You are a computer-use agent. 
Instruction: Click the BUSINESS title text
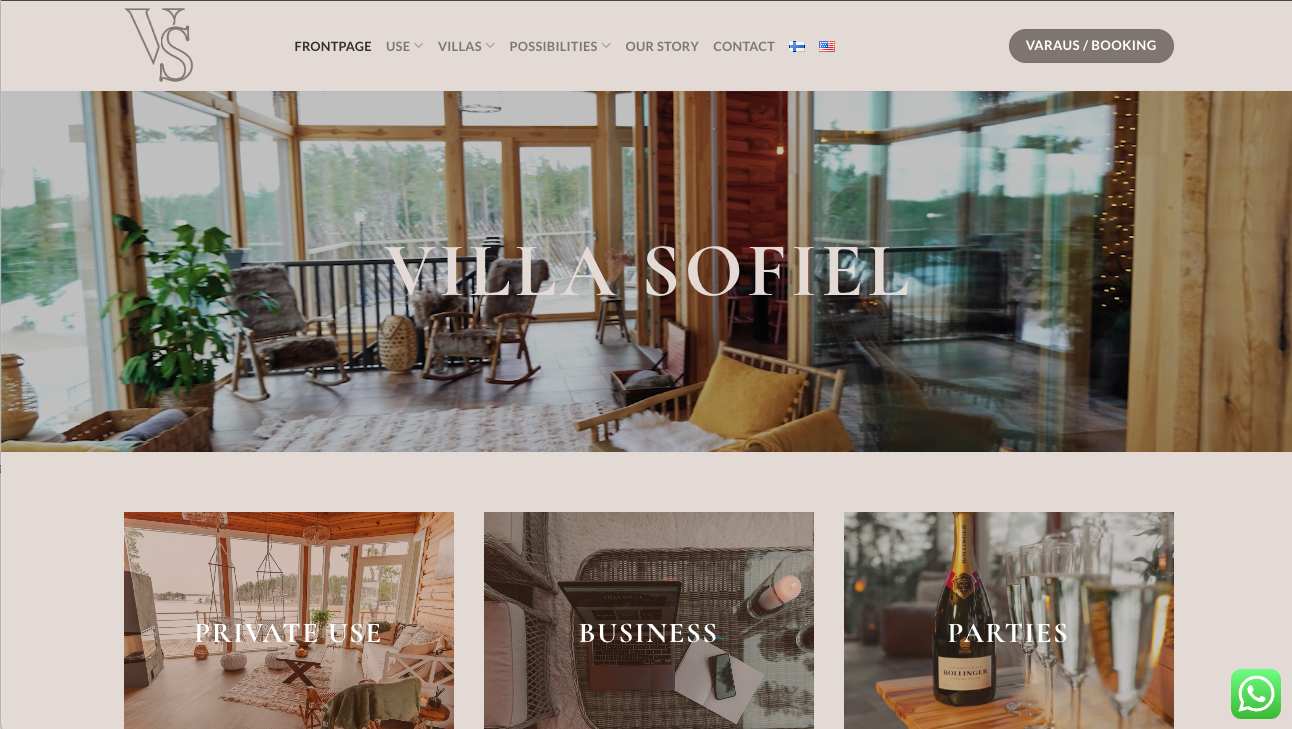pyautogui.click(x=648, y=633)
